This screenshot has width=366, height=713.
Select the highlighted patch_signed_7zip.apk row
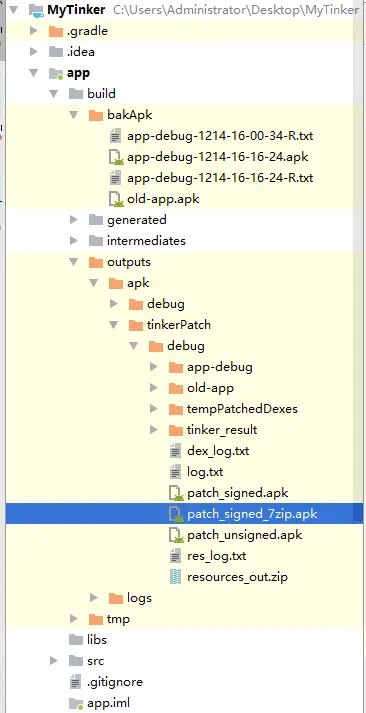185,514
